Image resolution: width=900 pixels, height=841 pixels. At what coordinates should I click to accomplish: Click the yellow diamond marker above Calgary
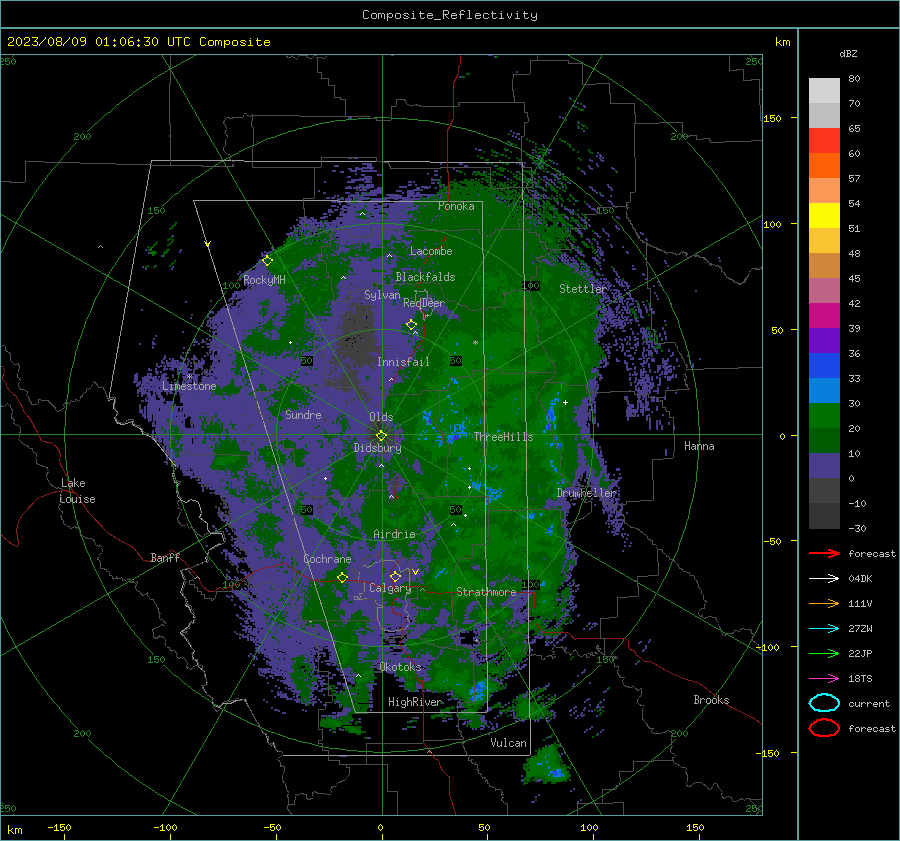pyautogui.click(x=395, y=576)
